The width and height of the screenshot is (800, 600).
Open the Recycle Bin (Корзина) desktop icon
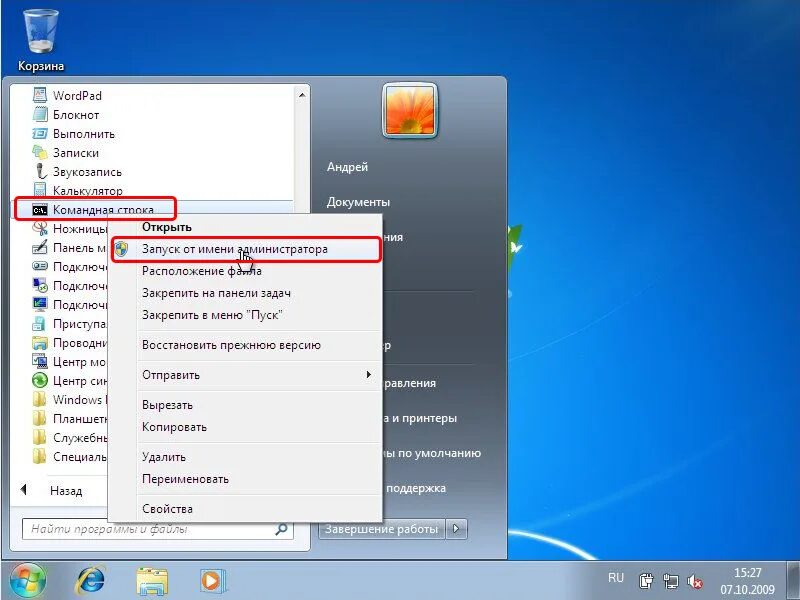(41, 40)
